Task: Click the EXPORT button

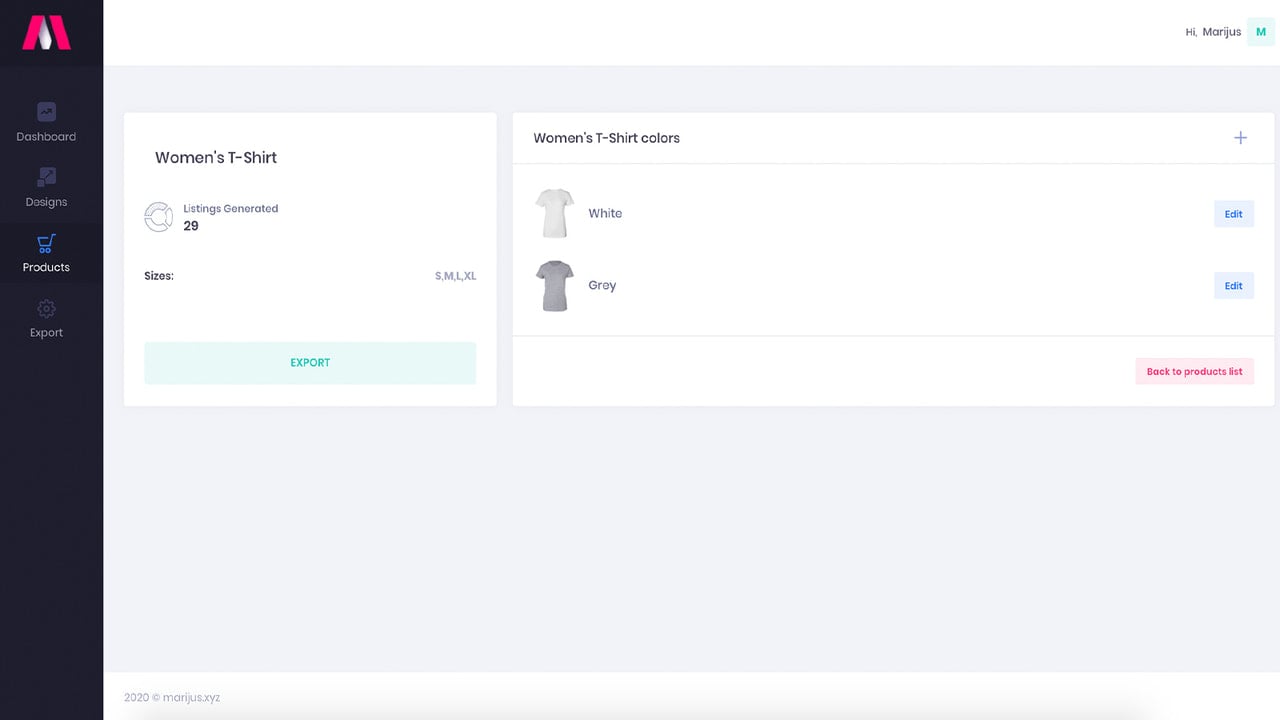Action: 310,363
